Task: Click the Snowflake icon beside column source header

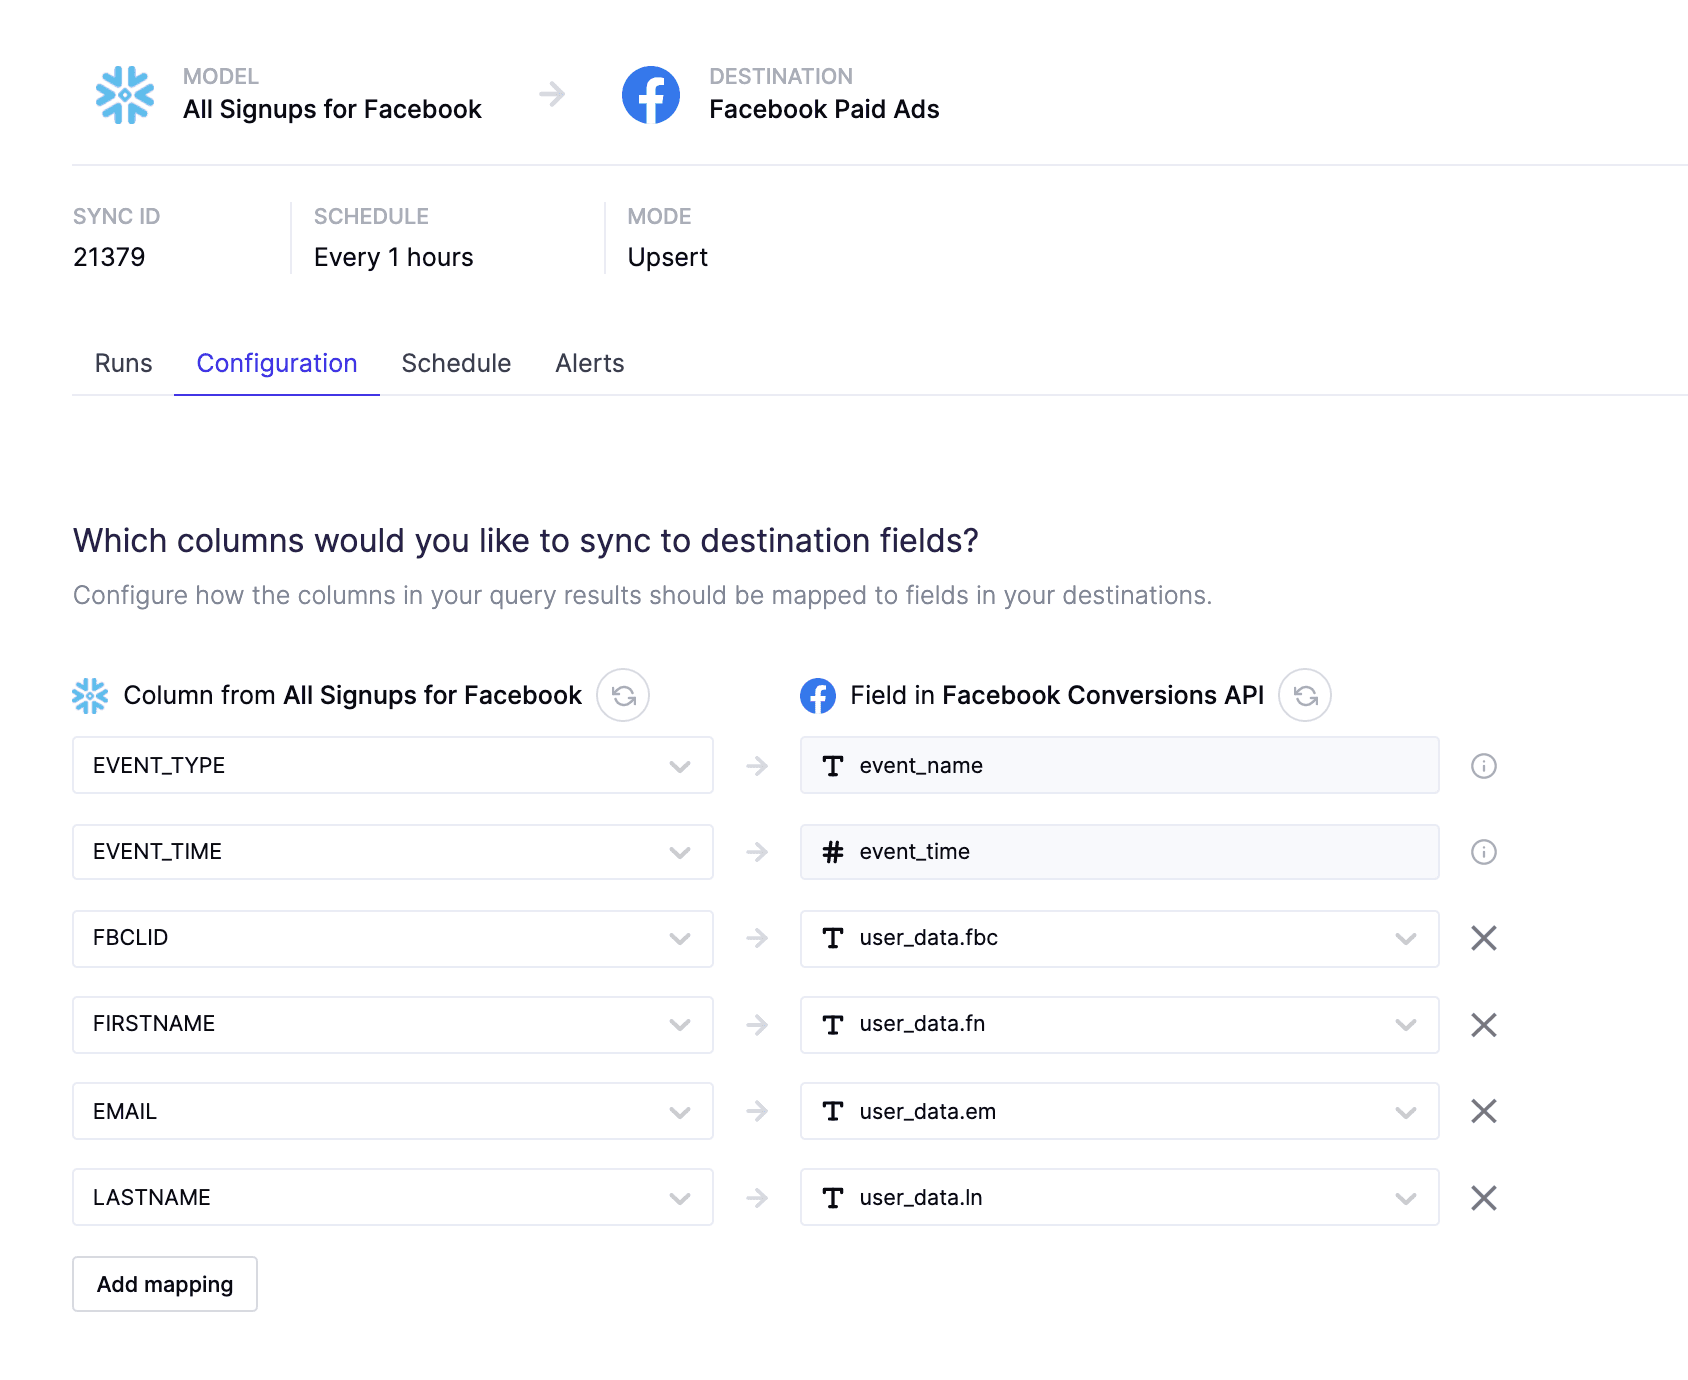Action: 90,695
